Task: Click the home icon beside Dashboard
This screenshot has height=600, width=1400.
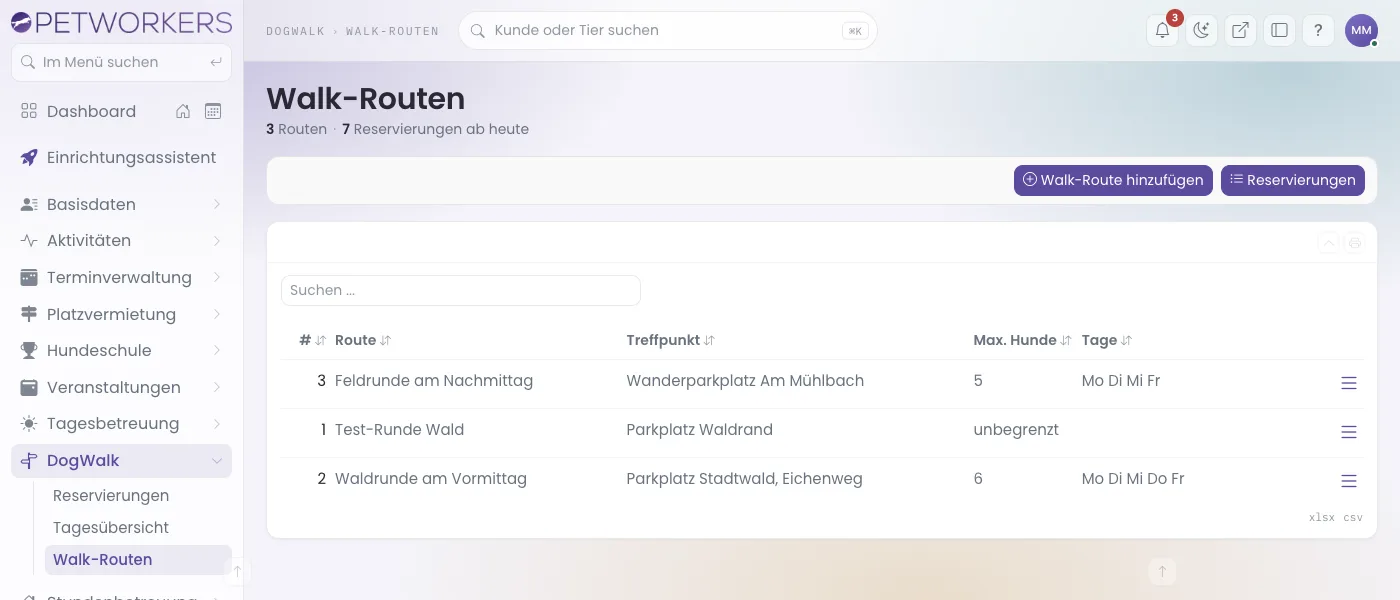Action: point(183,111)
